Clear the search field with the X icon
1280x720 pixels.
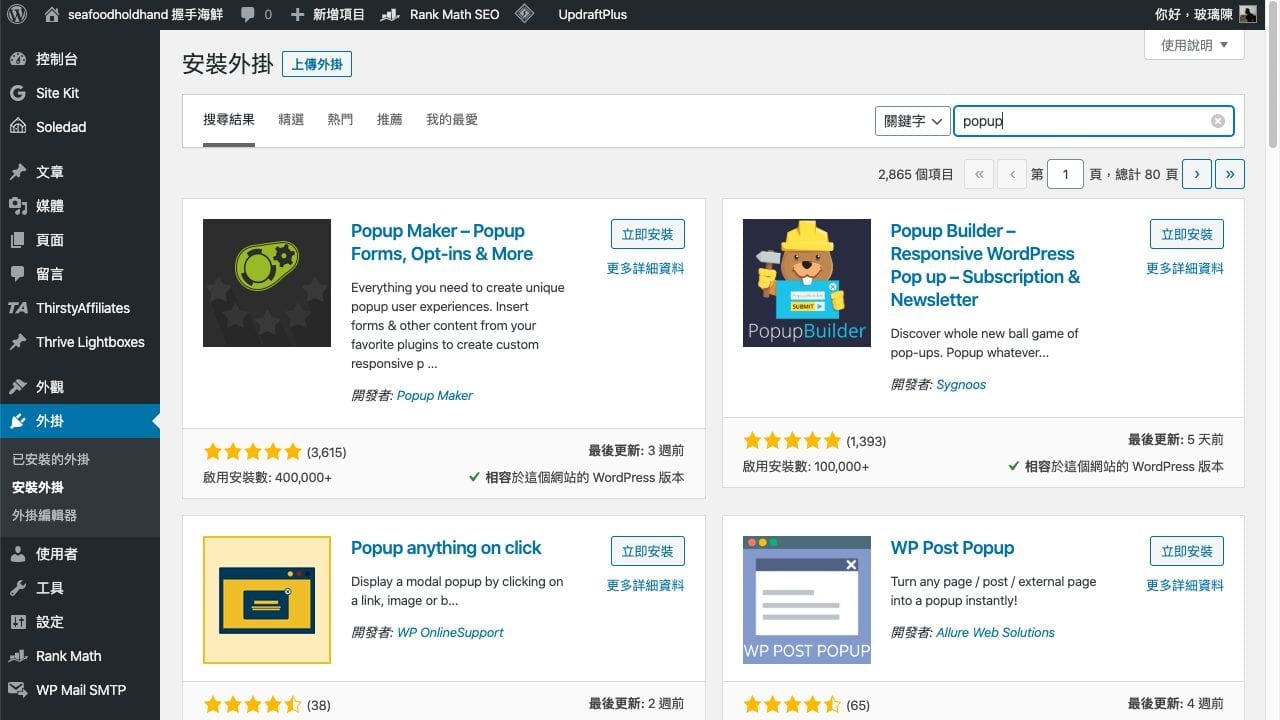pos(1217,121)
